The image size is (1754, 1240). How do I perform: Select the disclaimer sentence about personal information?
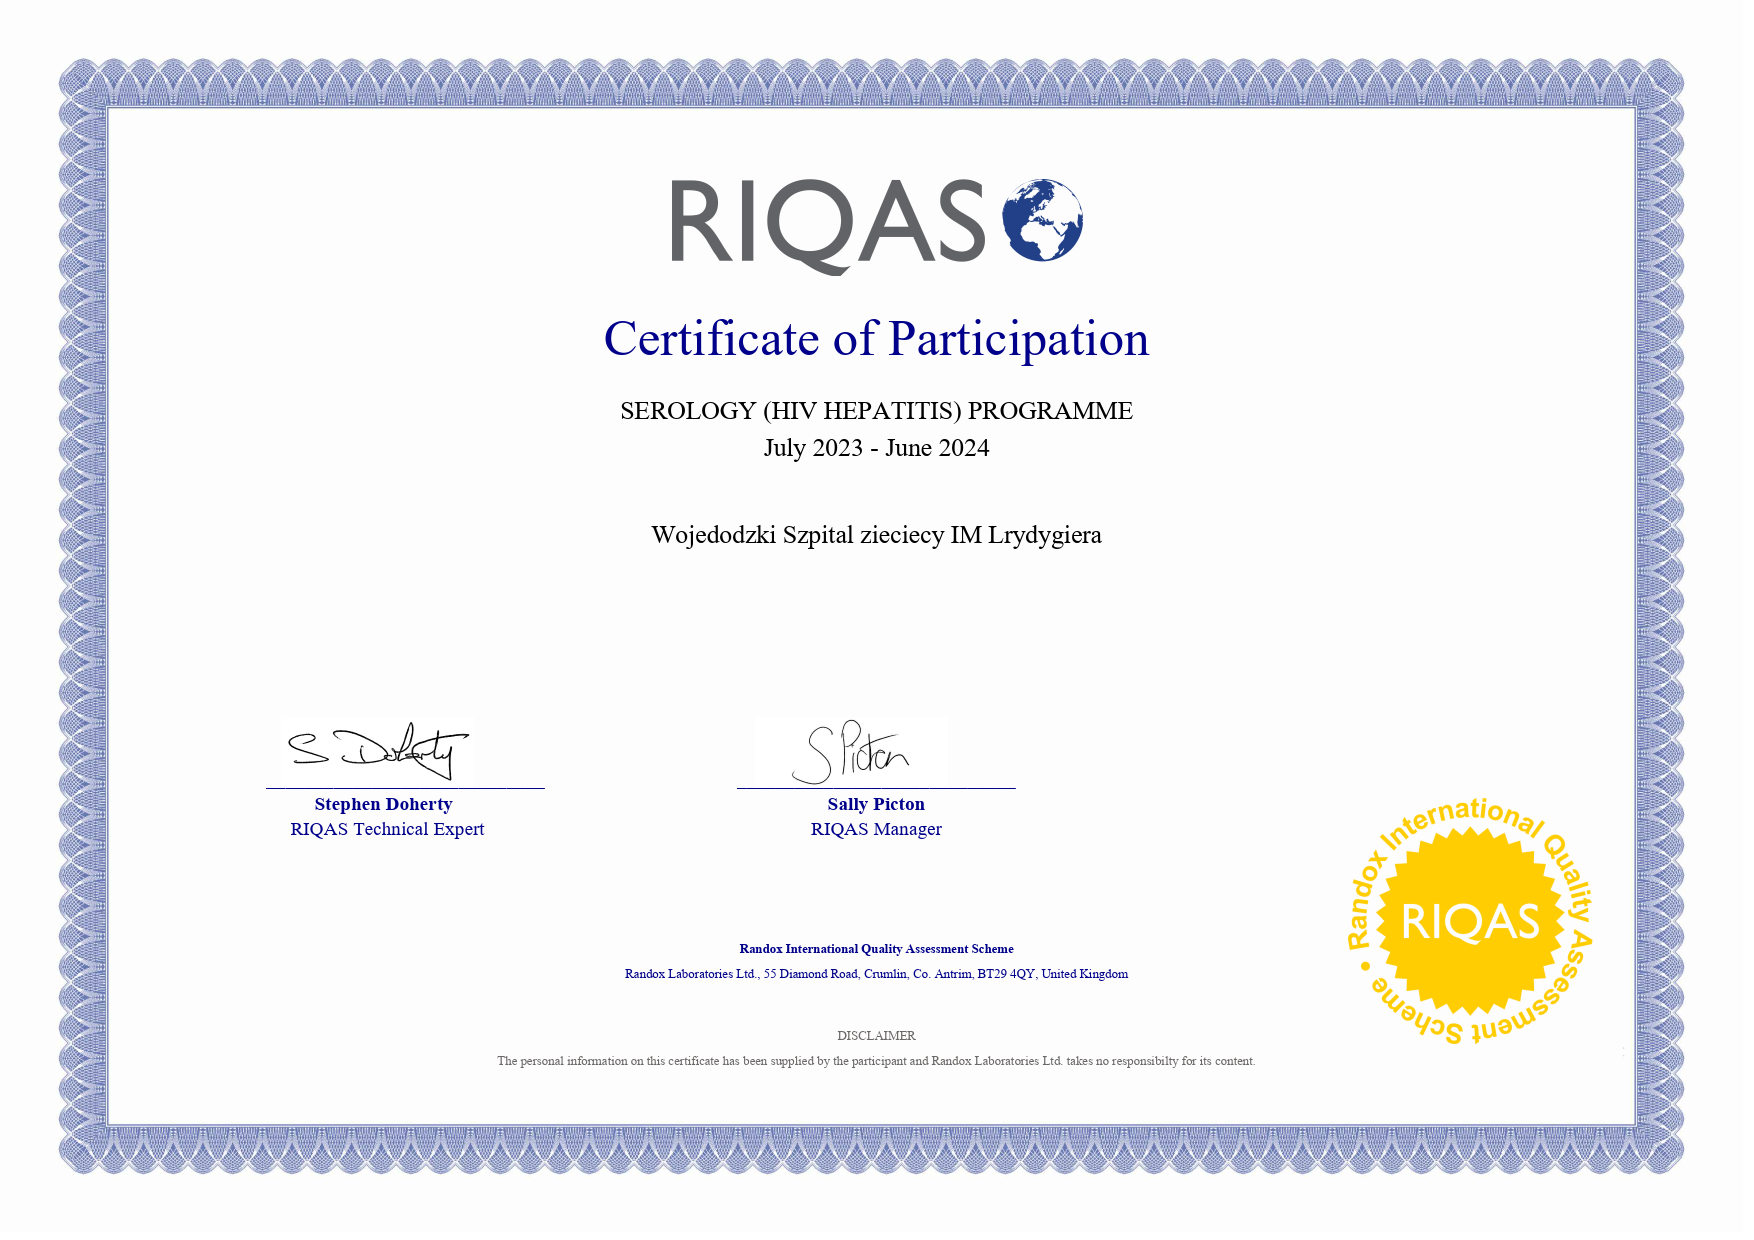876,1061
